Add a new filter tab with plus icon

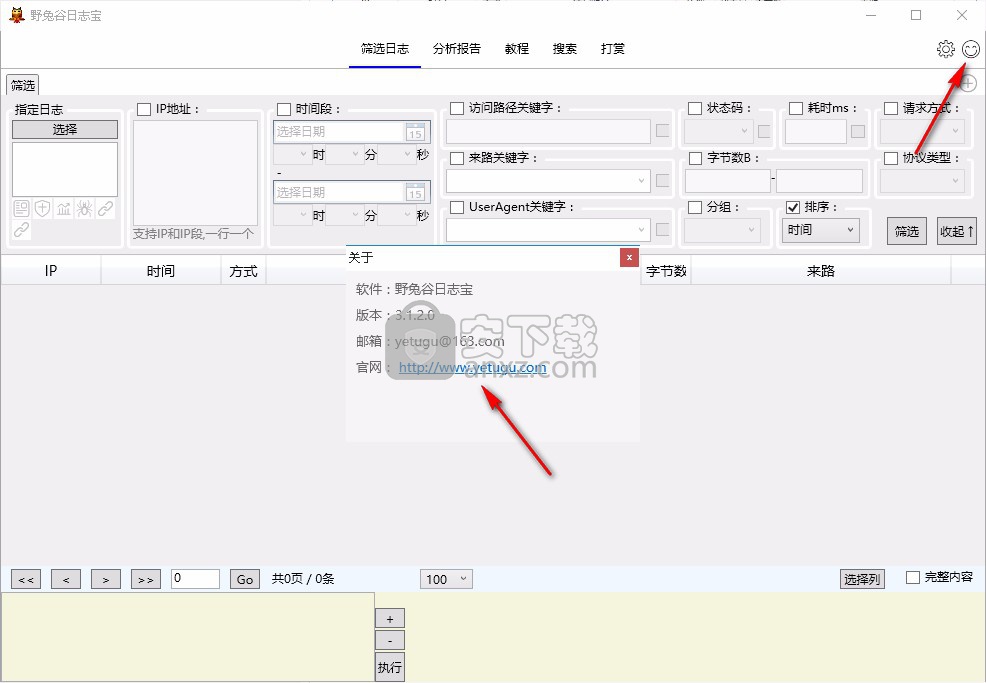(x=968, y=83)
